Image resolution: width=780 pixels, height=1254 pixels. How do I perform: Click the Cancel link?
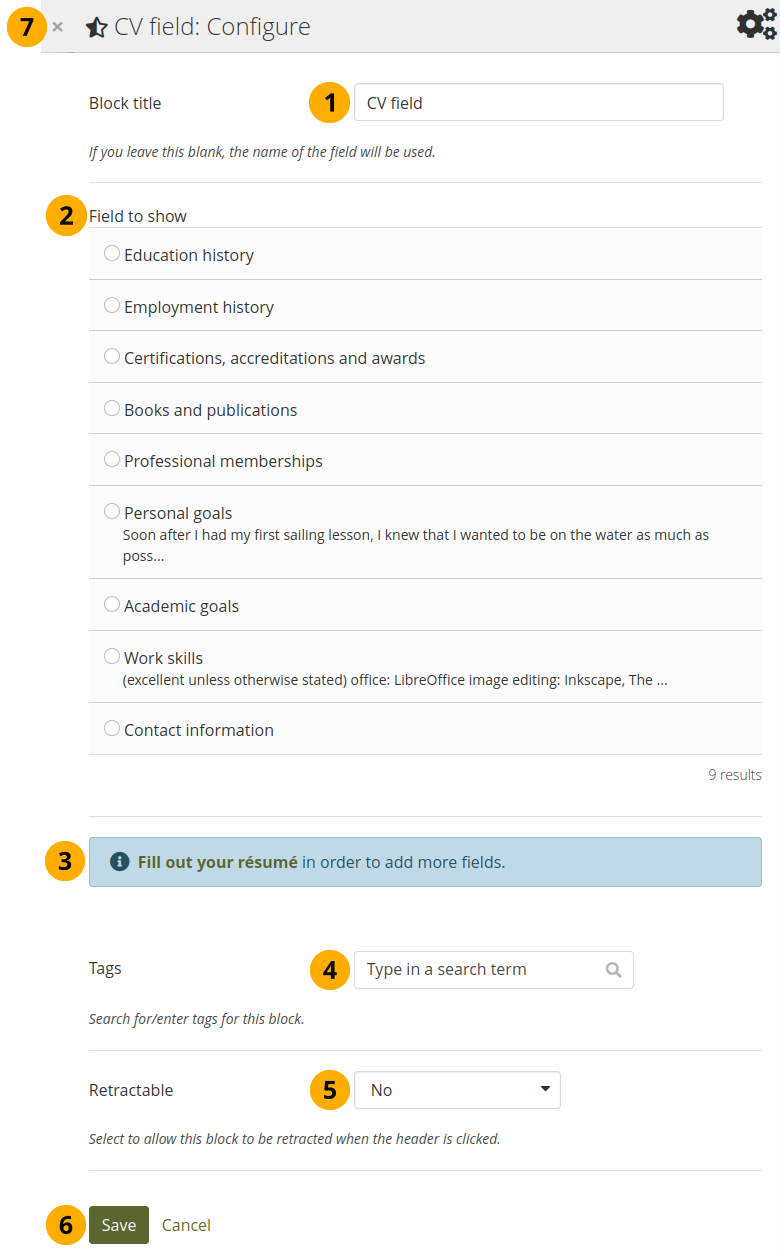point(186,1225)
